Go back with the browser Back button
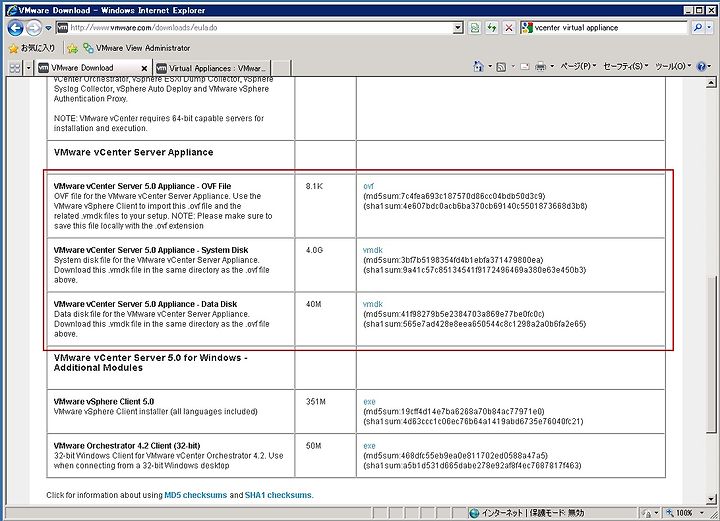 pos(15,28)
